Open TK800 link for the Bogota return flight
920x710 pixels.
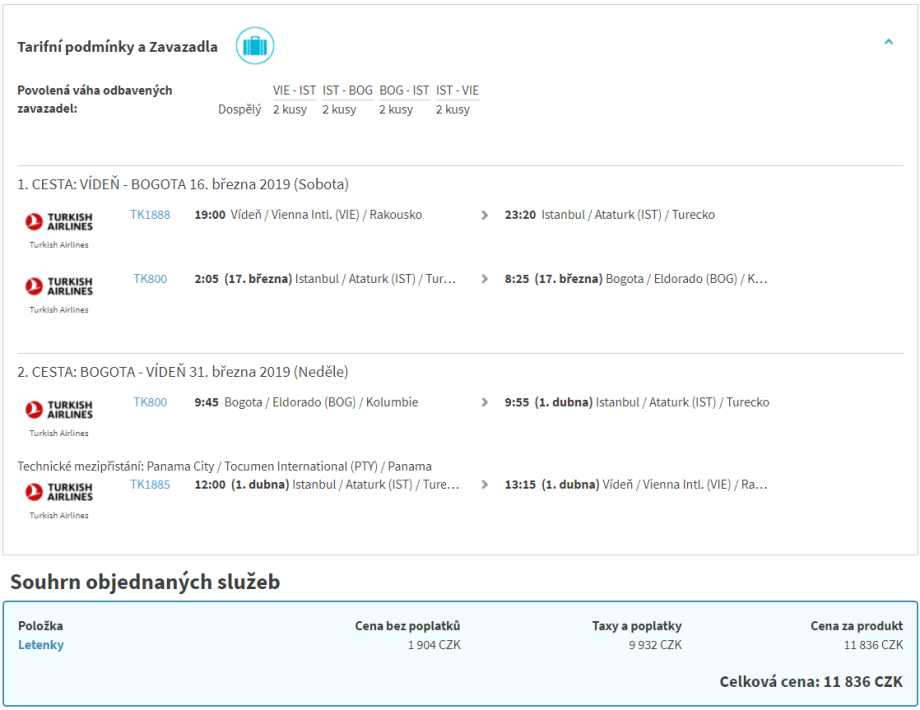150,403
